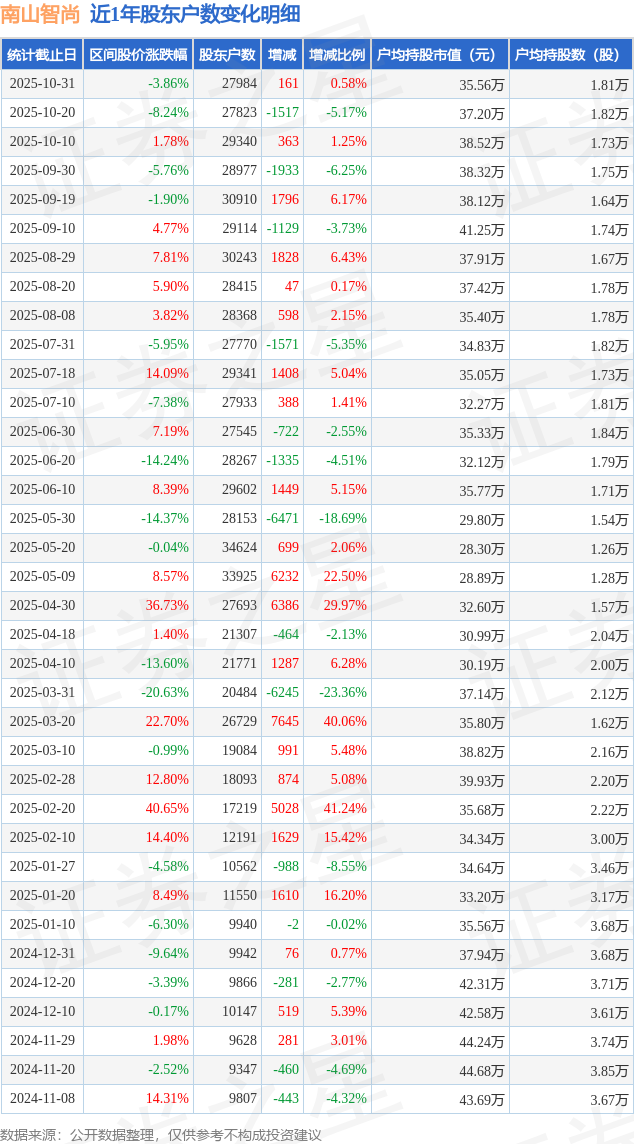Click the 股东户数 column header
This screenshot has width=634, height=1144.
tap(227, 55)
